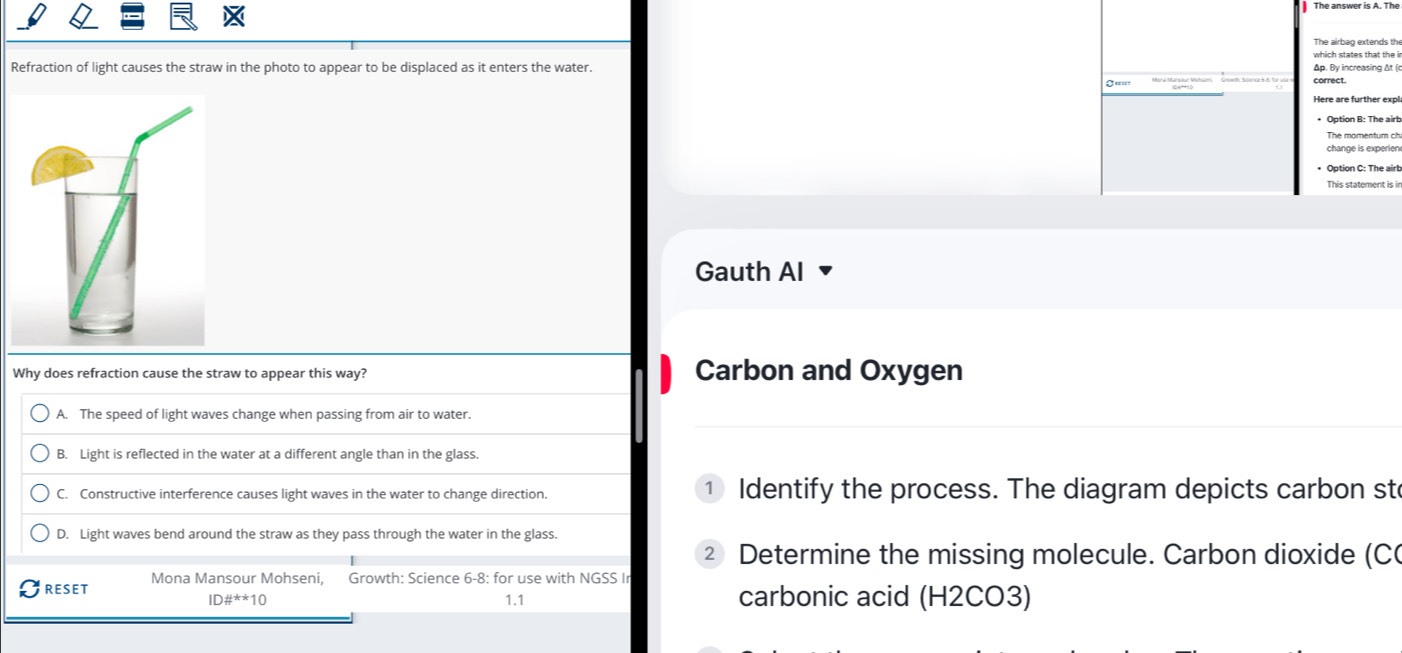Viewport: 1402px width, 653px height.
Task: Select the eraser tool
Action: [x=82, y=18]
